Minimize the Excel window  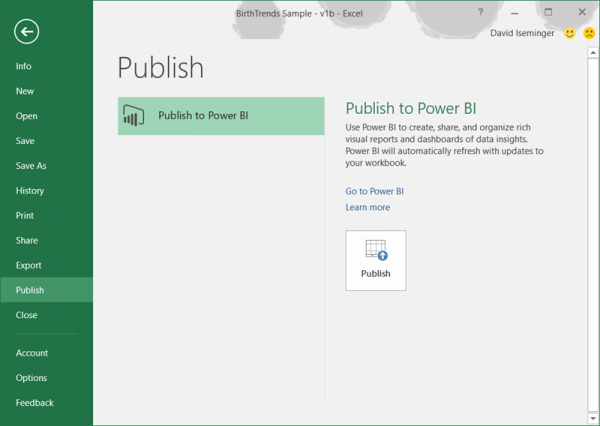pyautogui.click(x=514, y=13)
